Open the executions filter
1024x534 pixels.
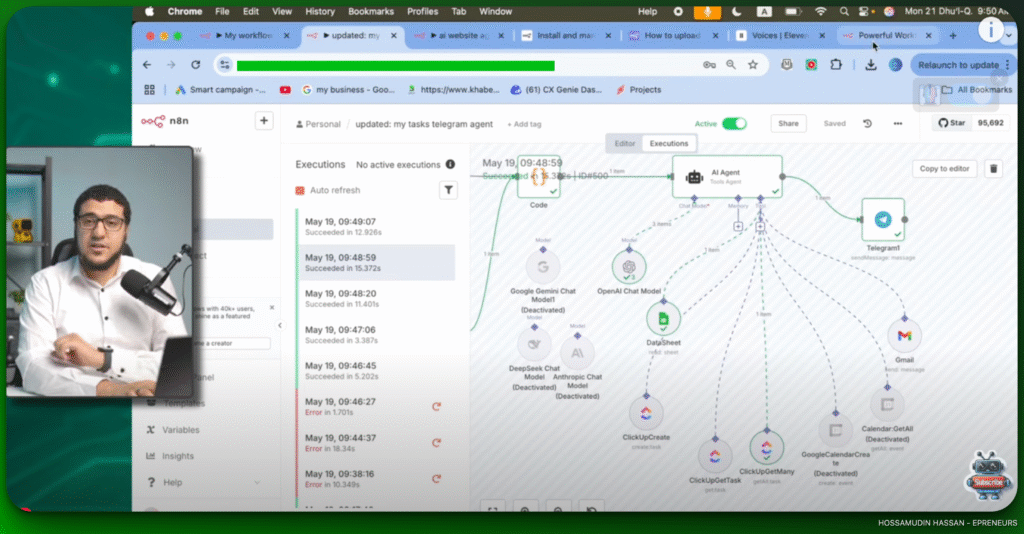click(448, 190)
